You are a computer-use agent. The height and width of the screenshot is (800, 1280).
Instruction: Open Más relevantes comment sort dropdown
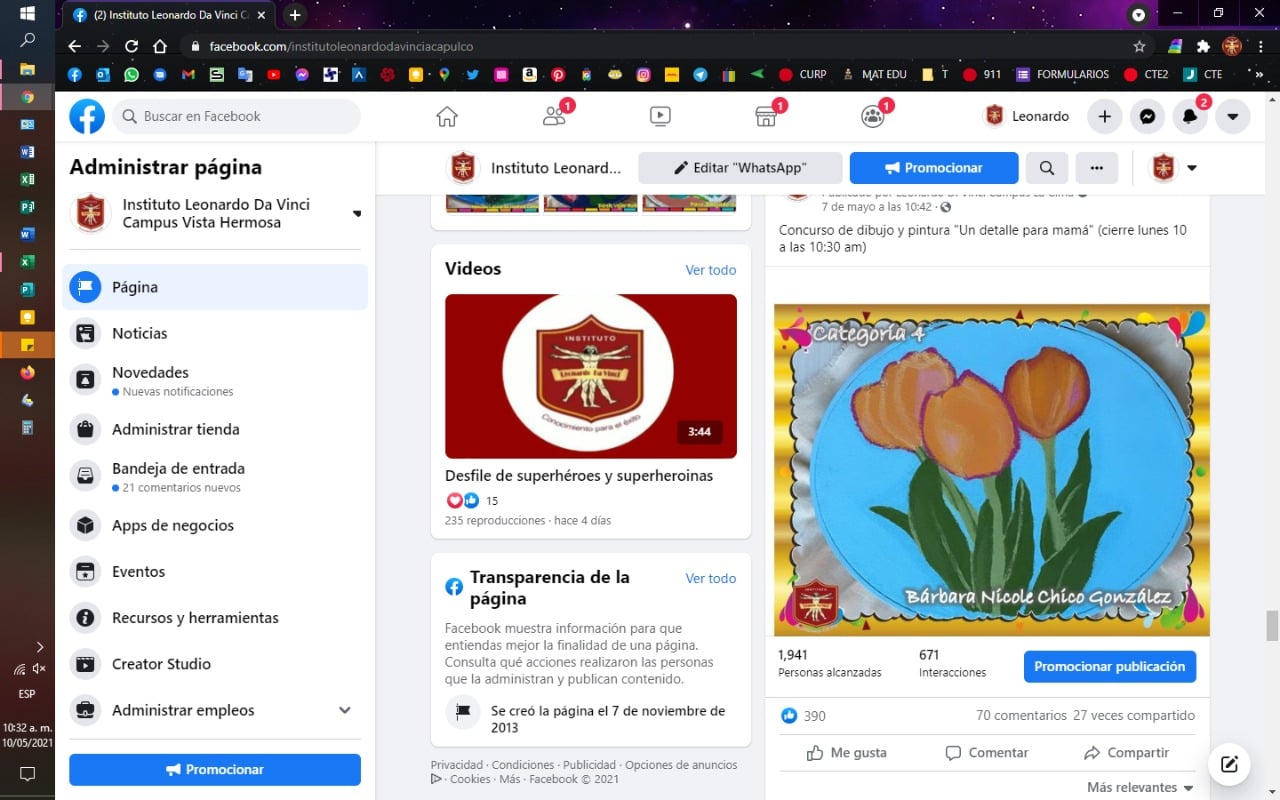pyautogui.click(x=1140, y=787)
